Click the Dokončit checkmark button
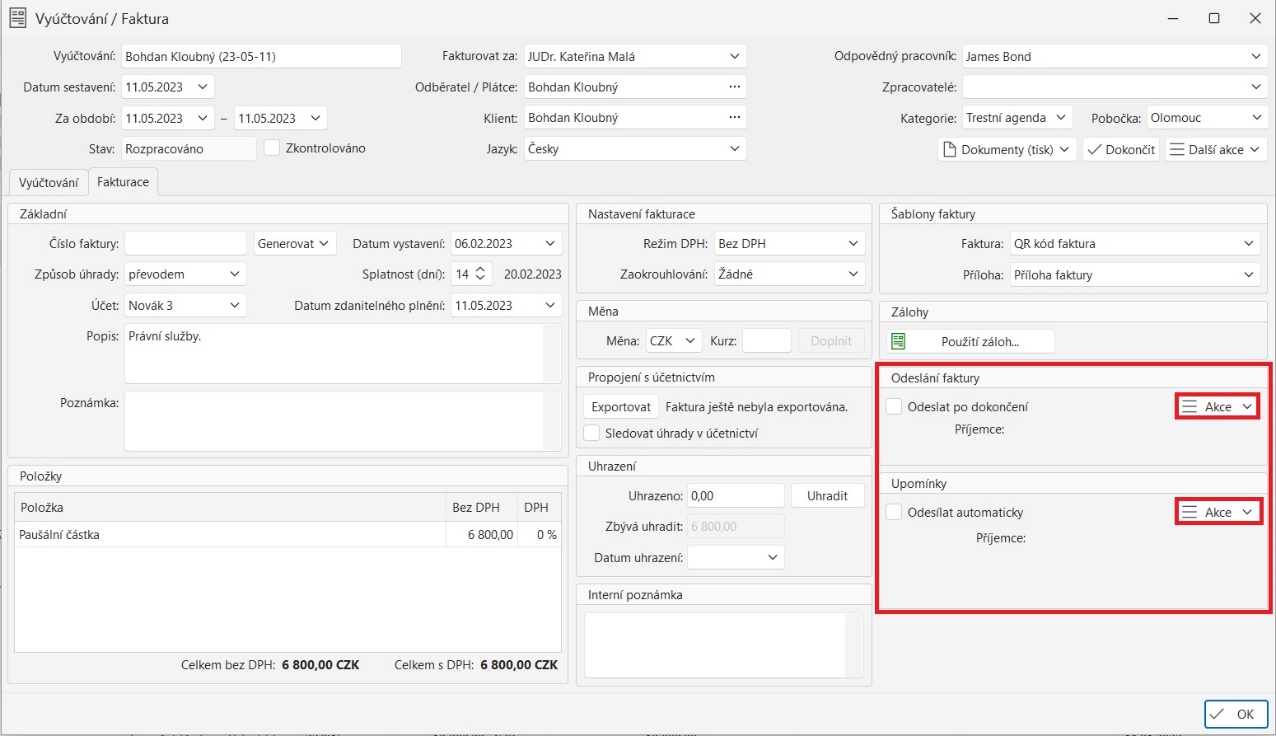1276x736 pixels. [x=1120, y=149]
